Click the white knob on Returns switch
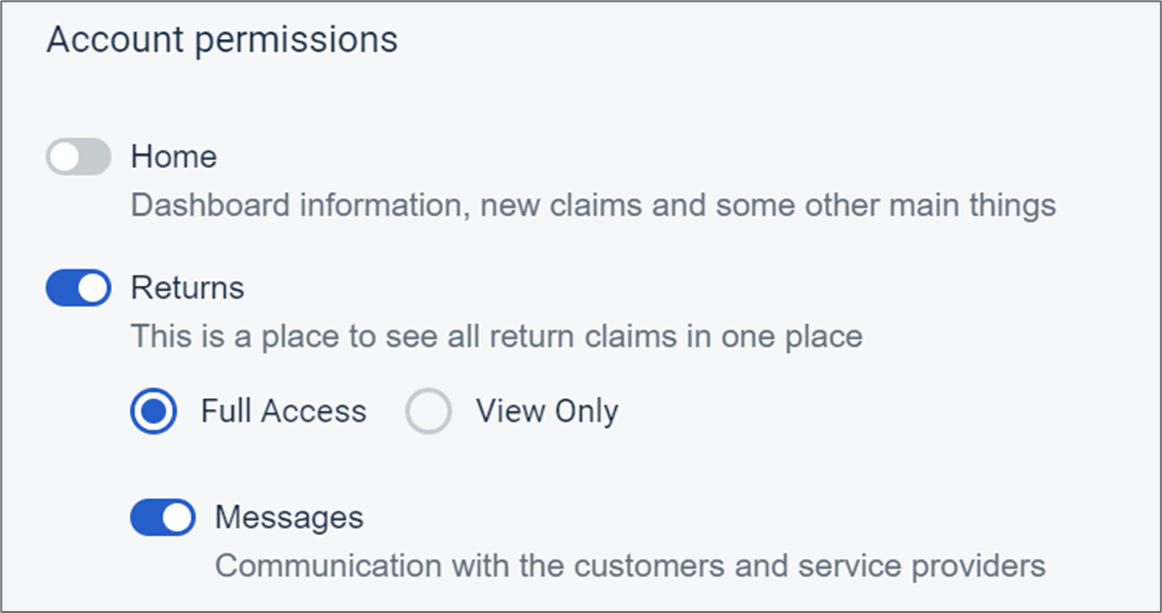 (x=93, y=288)
